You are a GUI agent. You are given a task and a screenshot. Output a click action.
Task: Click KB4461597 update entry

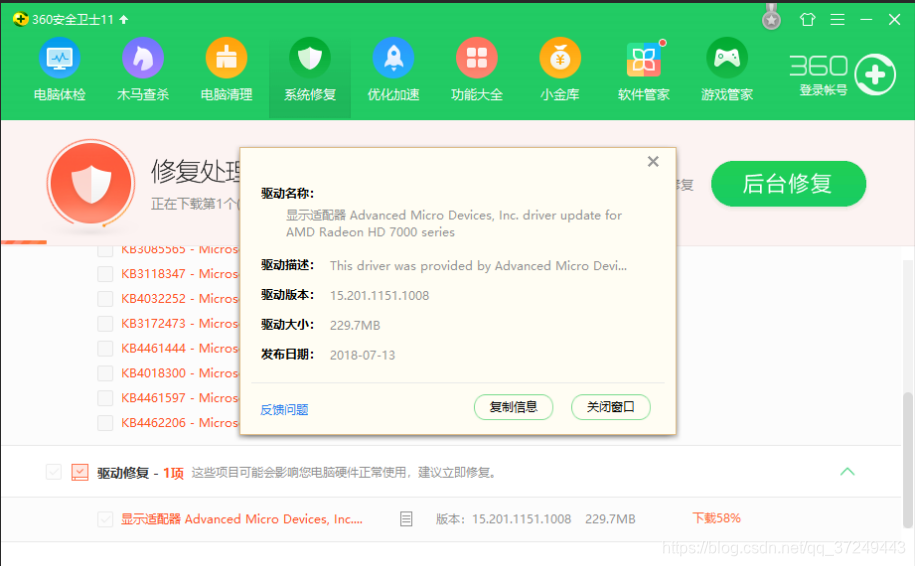pyautogui.click(x=180, y=398)
